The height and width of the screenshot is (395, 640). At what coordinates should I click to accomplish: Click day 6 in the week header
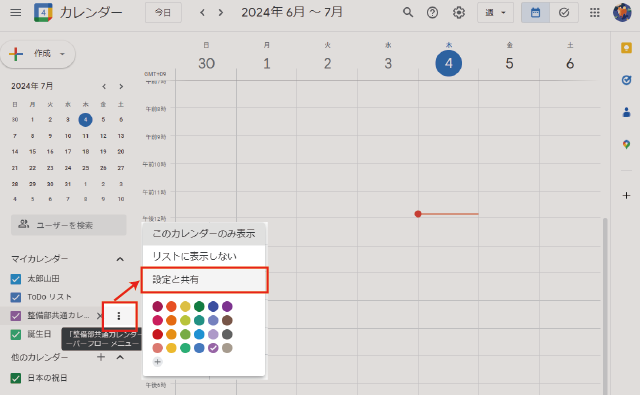click(570, 63)
